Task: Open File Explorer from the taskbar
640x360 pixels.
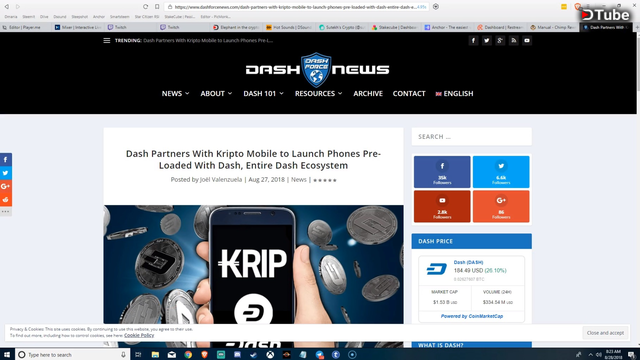Action: [x=155, y=355]
